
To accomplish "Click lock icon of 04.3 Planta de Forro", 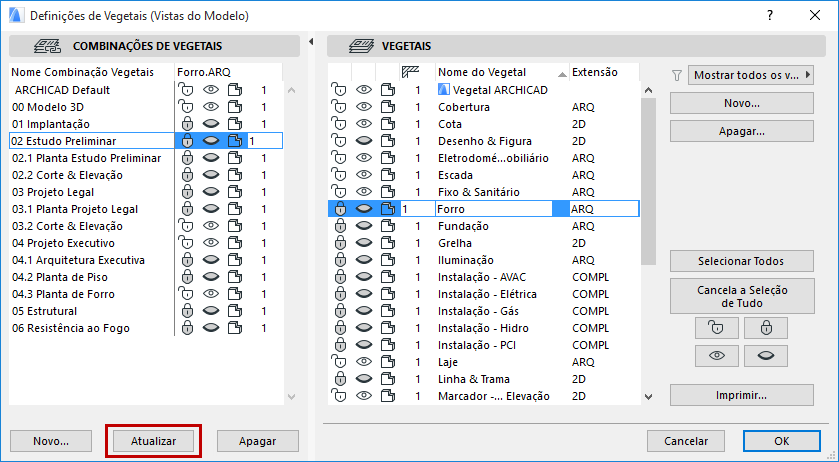I will click(x=186, y=294).
